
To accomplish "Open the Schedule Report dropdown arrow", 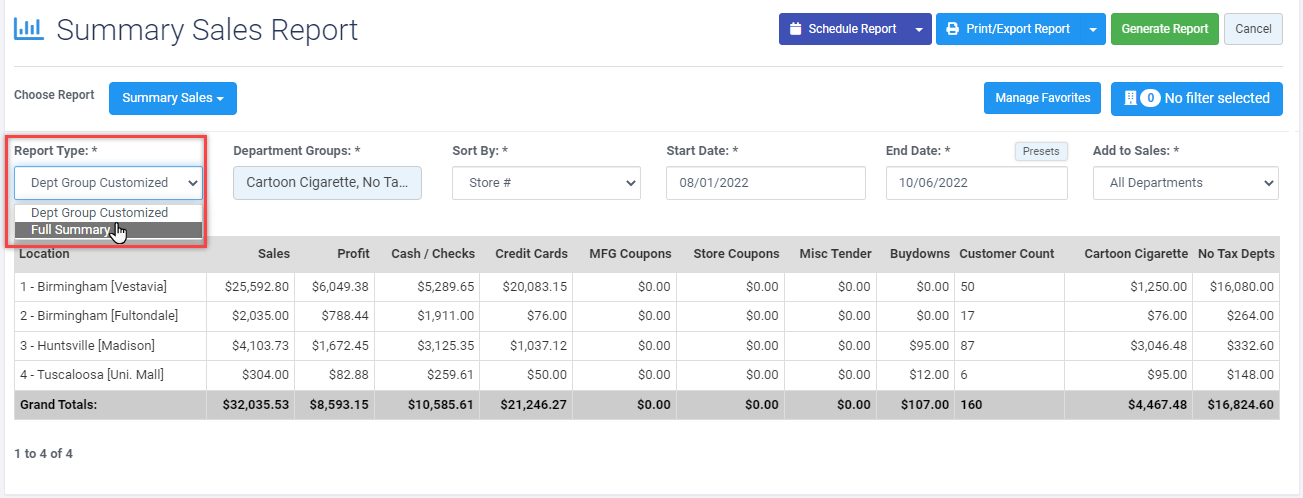I will click(919, 29).
